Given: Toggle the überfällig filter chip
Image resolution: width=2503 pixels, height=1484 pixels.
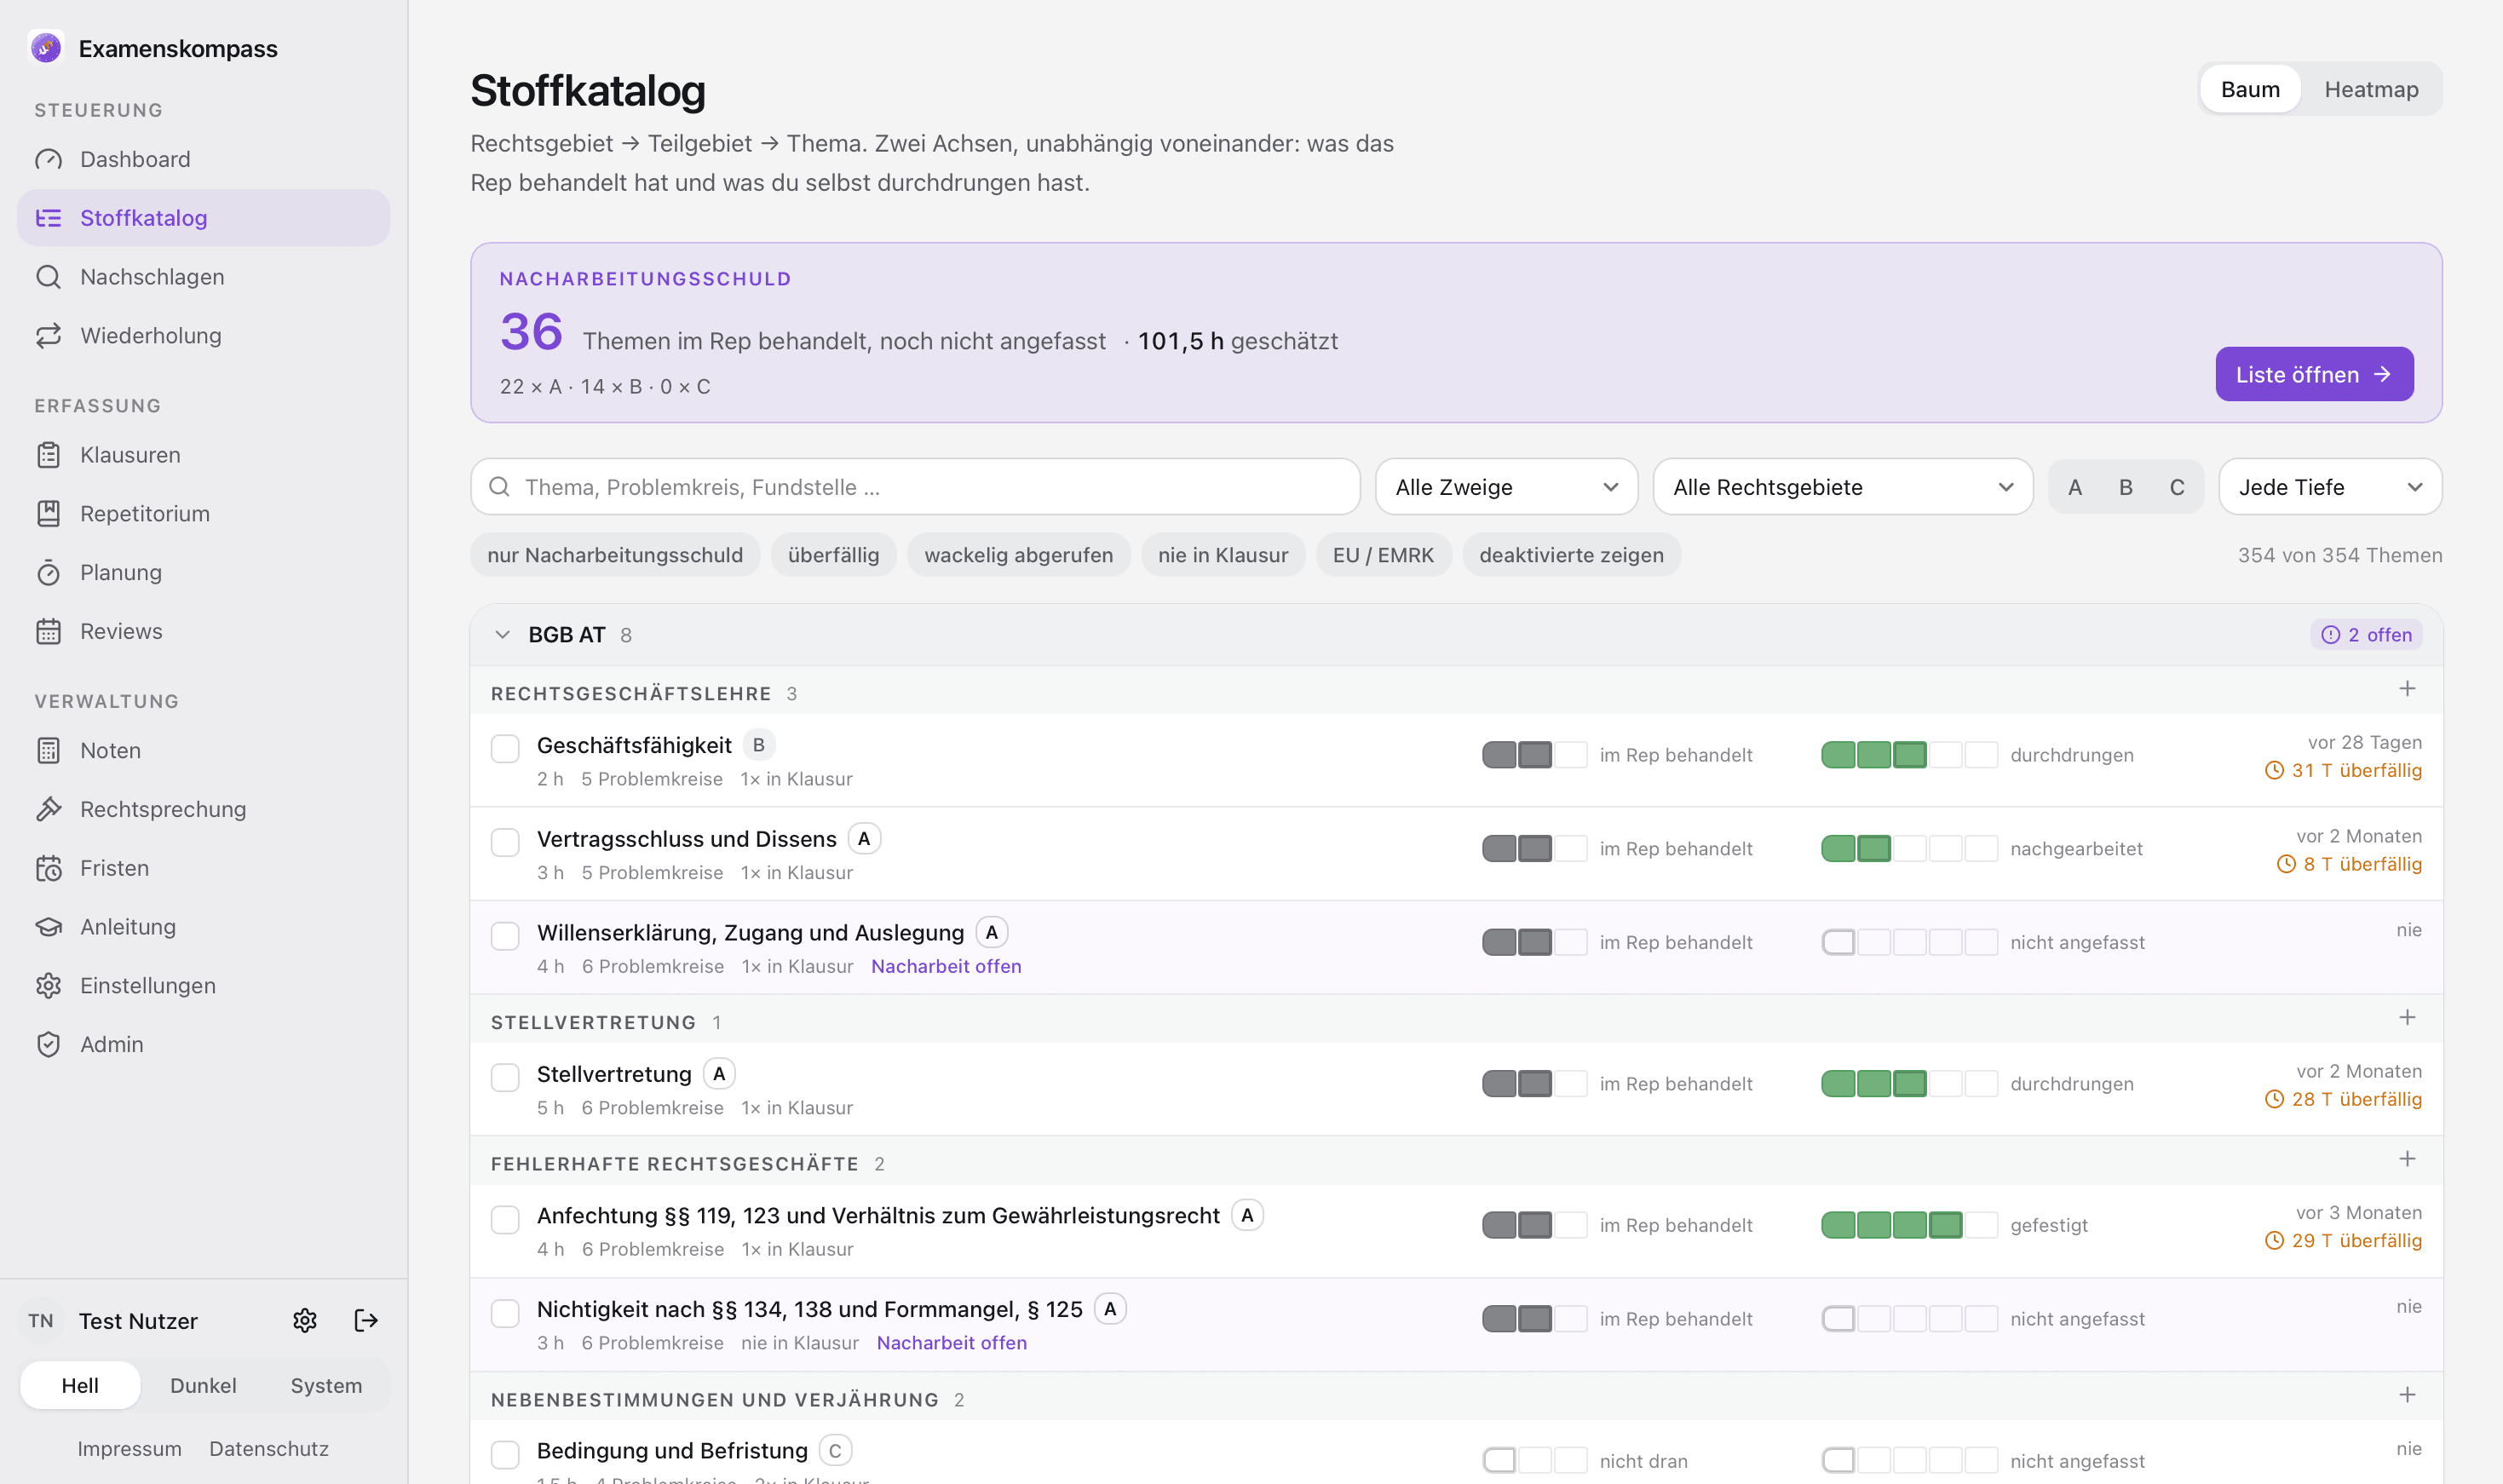Looking at the screenshot, I should click(x=833, y=555).
